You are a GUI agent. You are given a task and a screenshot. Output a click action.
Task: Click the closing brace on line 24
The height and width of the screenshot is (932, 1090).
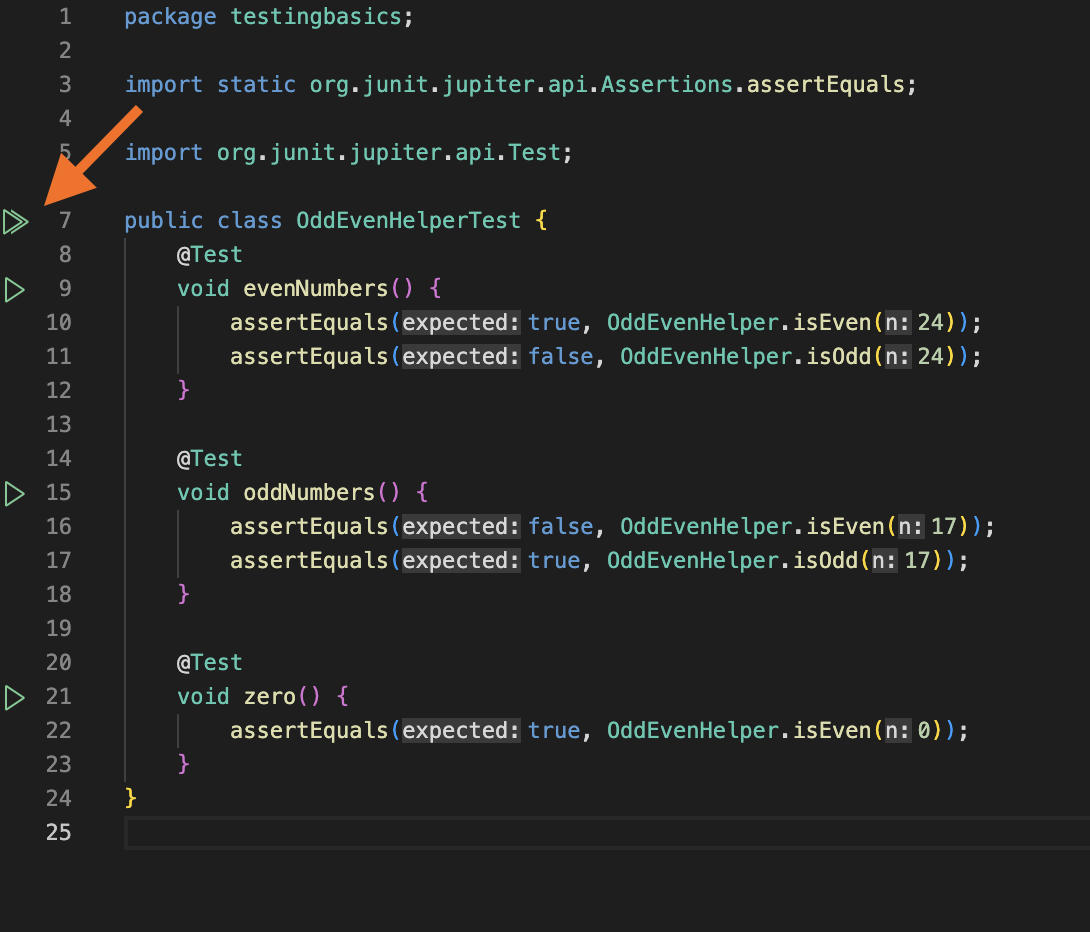point(131,798)
